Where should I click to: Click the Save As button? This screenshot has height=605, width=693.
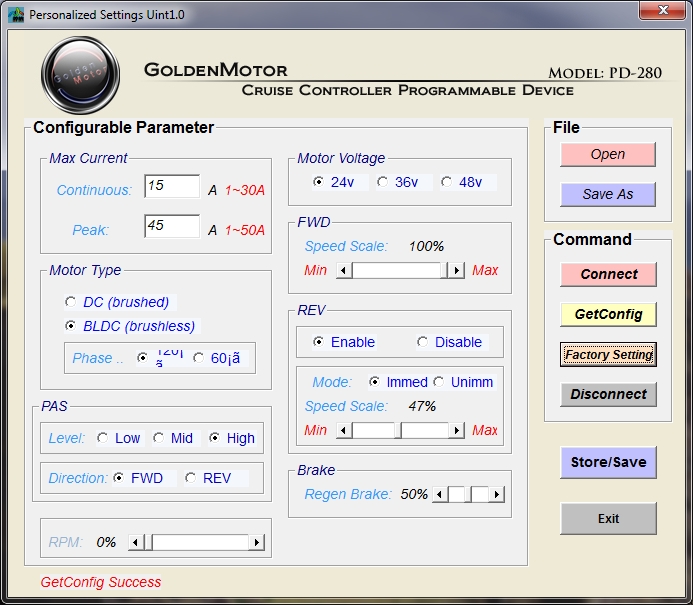click(x=608, y=194)
